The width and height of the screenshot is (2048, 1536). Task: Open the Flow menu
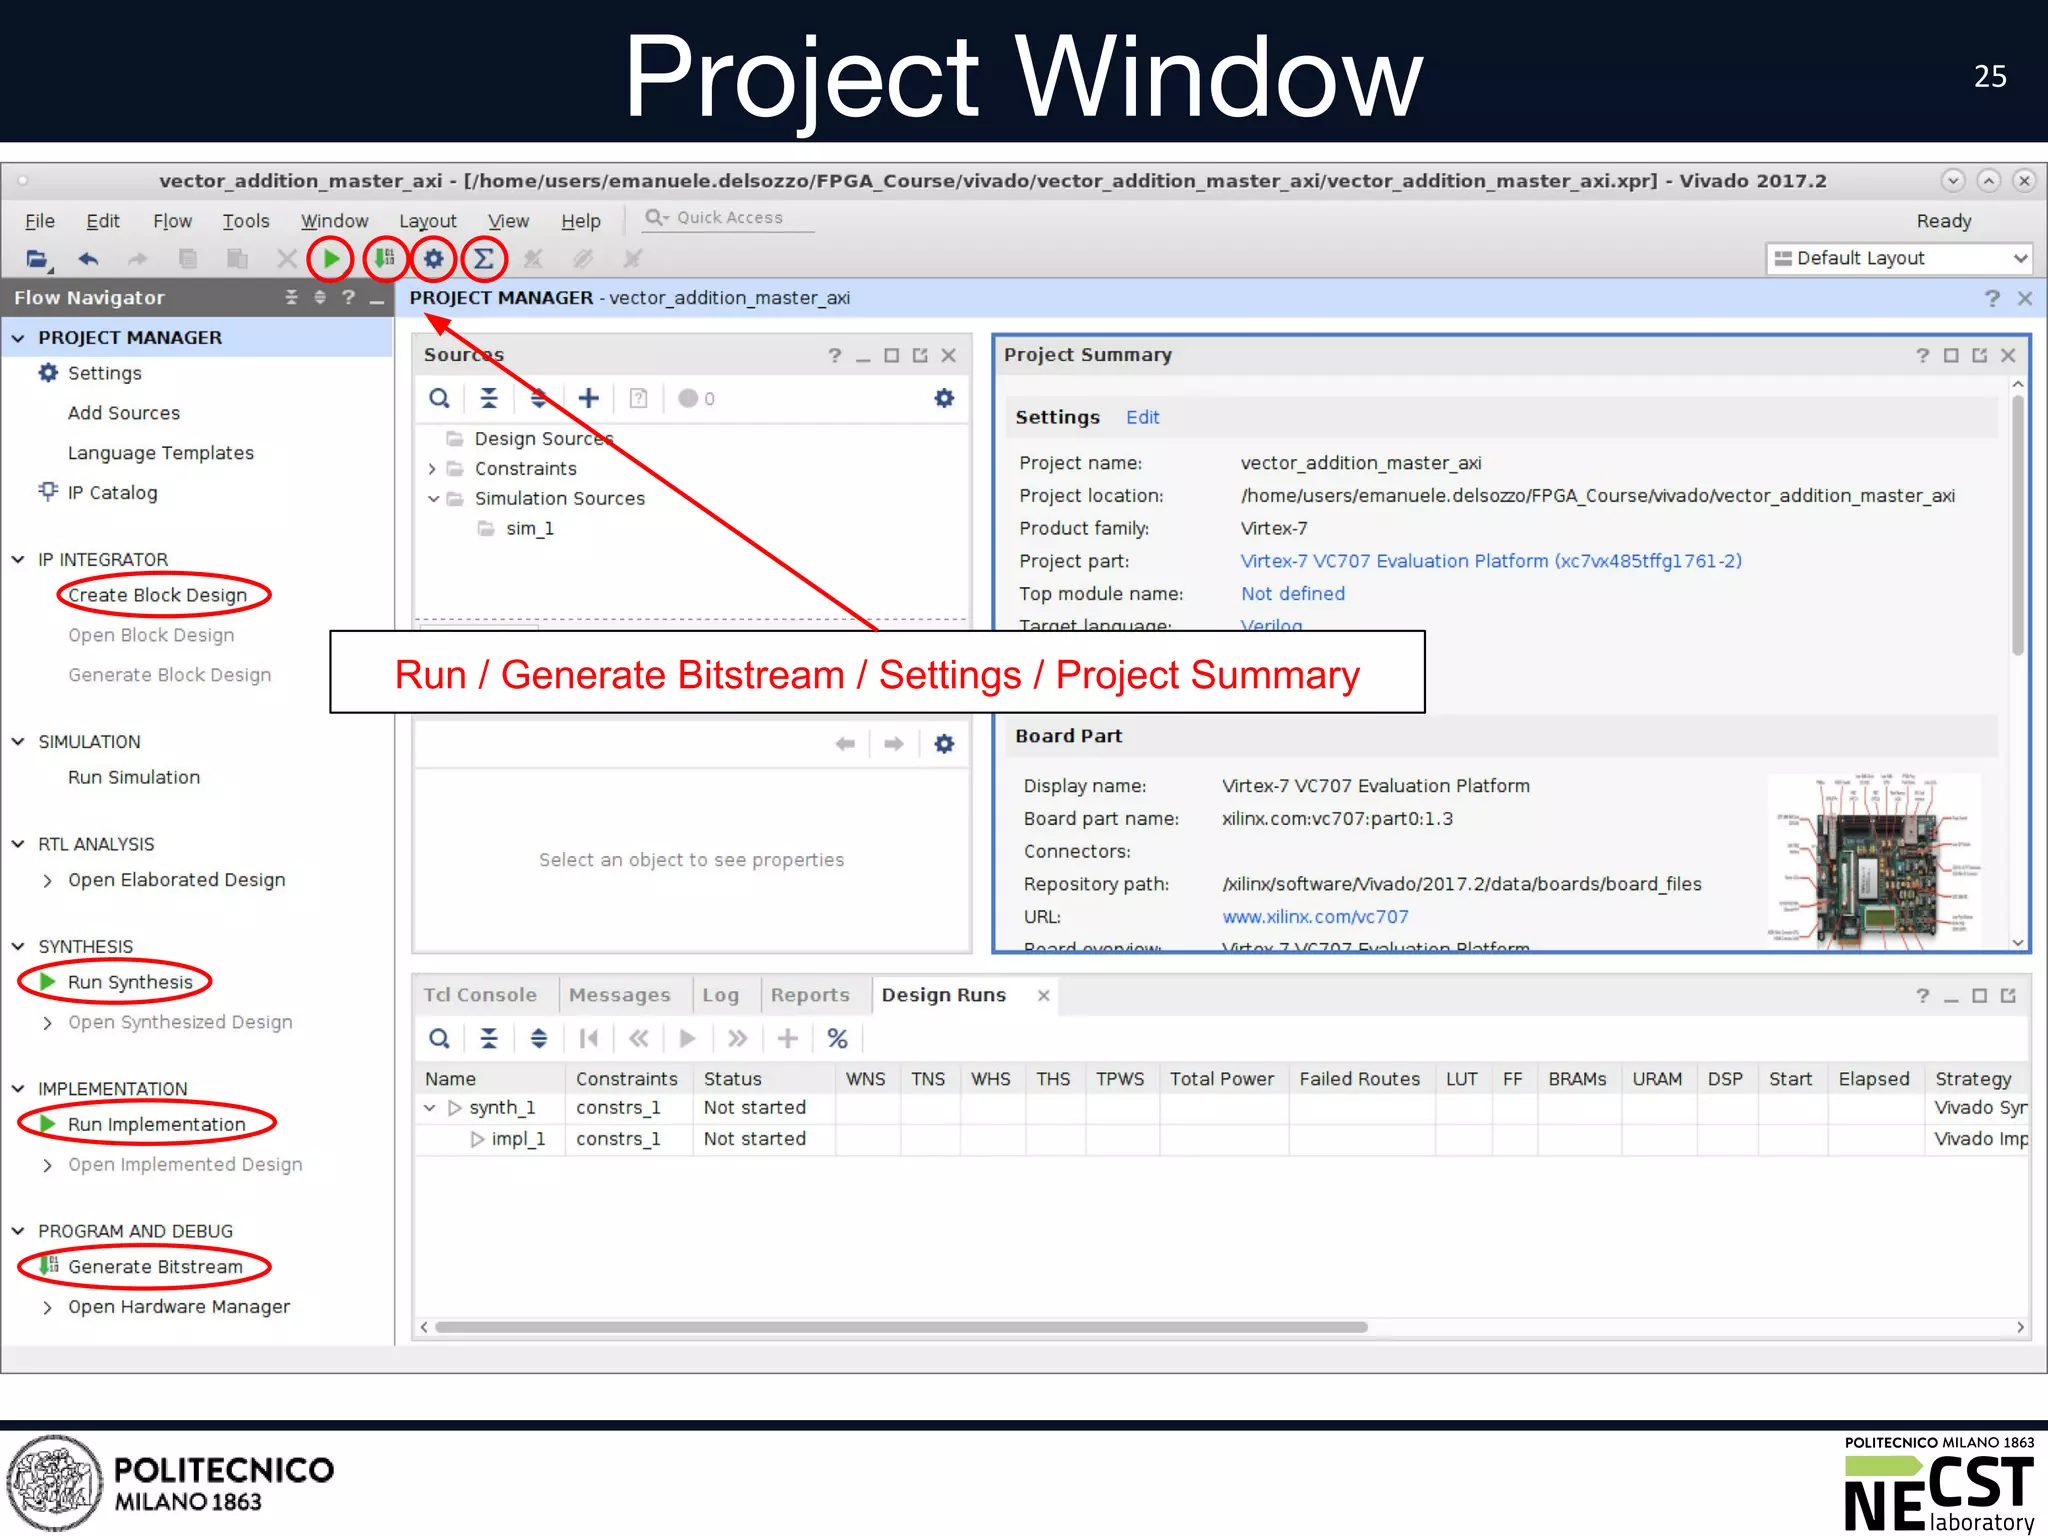(x=172, y=221)
